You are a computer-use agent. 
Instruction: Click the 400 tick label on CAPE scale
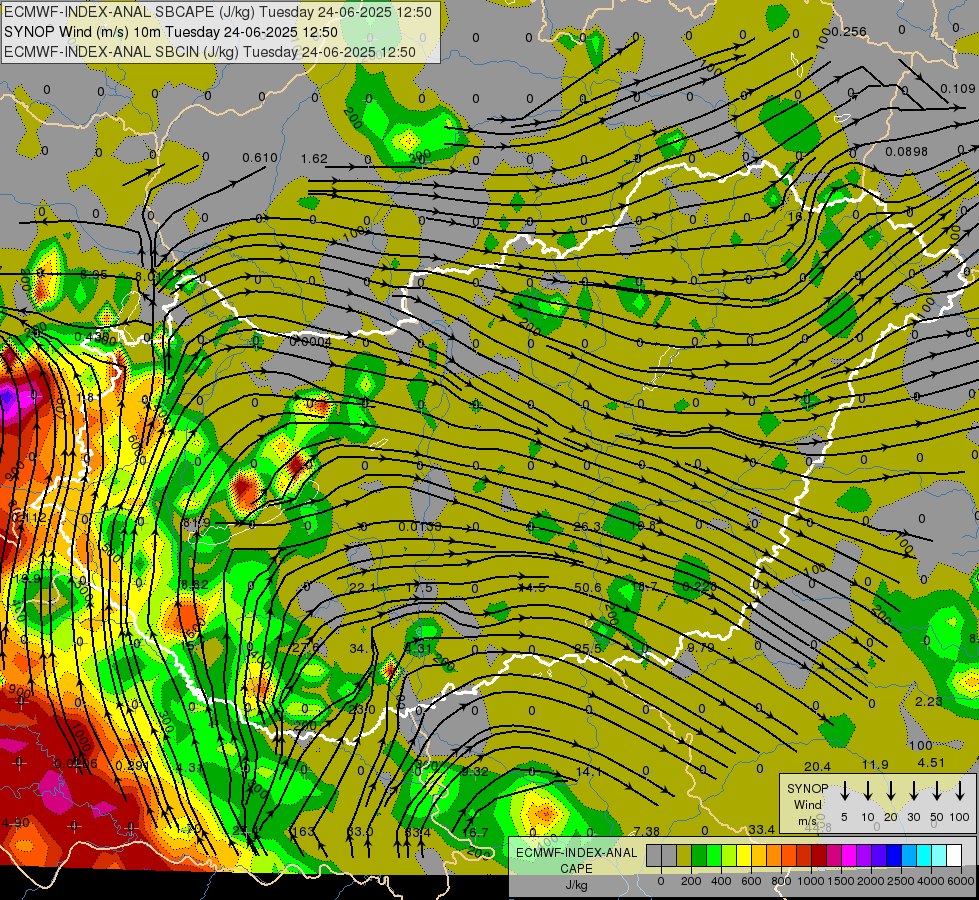721,881
